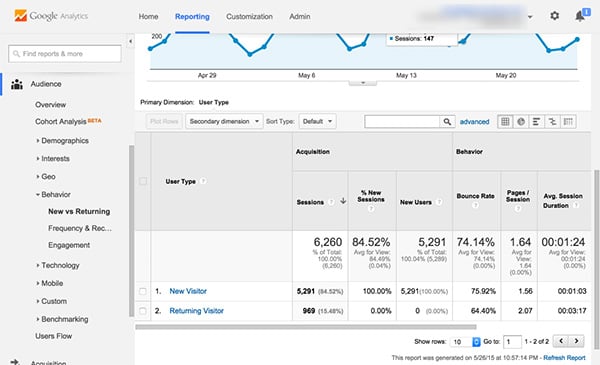Switch to the pivot table view icon
This screenshot has width=600, height=365.
tap(568, 122)
